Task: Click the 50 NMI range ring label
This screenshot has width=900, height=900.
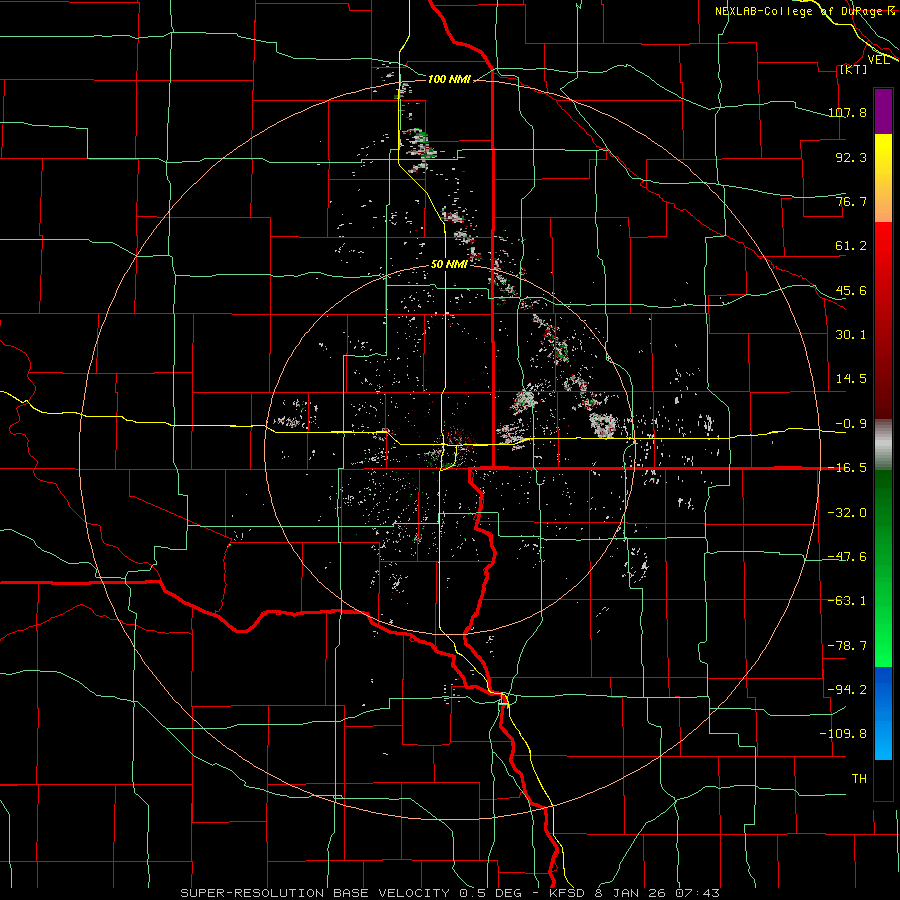Action: pos(449,264)
